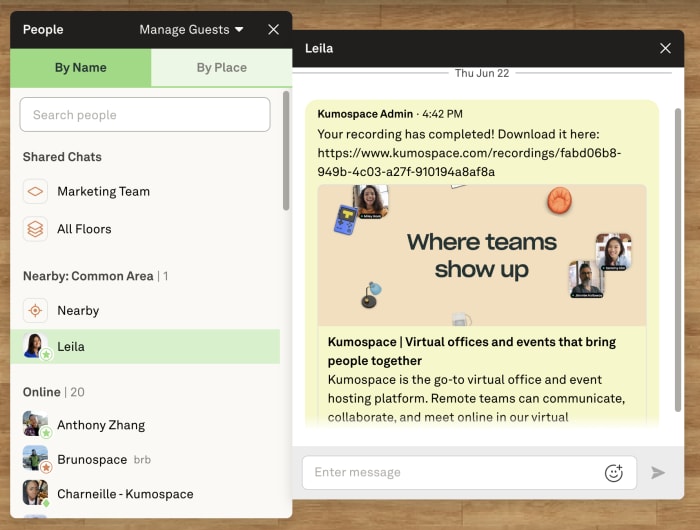Screen dimensions: 700x530
Task: Select the Marketing Team shared chat
Action: (145, 192)
